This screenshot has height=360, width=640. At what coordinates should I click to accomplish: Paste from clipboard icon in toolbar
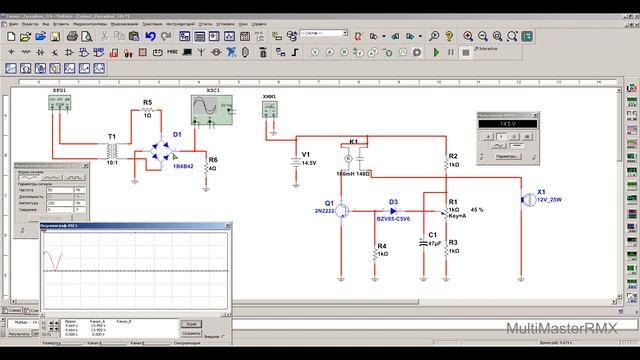click(134, 37)
